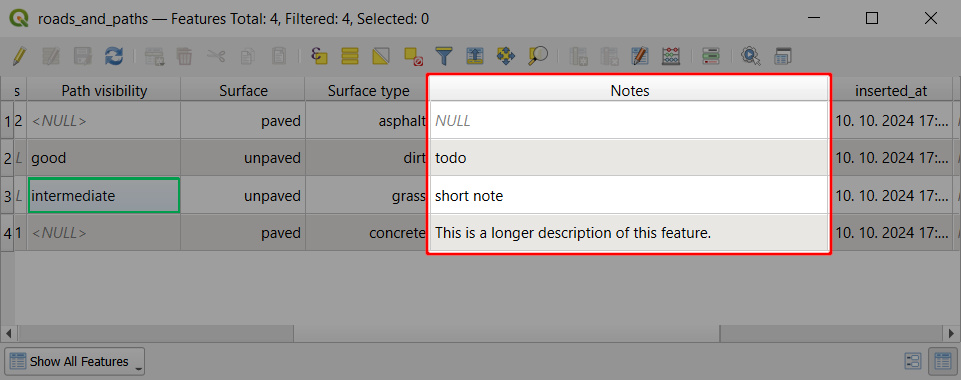Click the Copy selected rows icon

pyautogui.click(x=247, y=56)
